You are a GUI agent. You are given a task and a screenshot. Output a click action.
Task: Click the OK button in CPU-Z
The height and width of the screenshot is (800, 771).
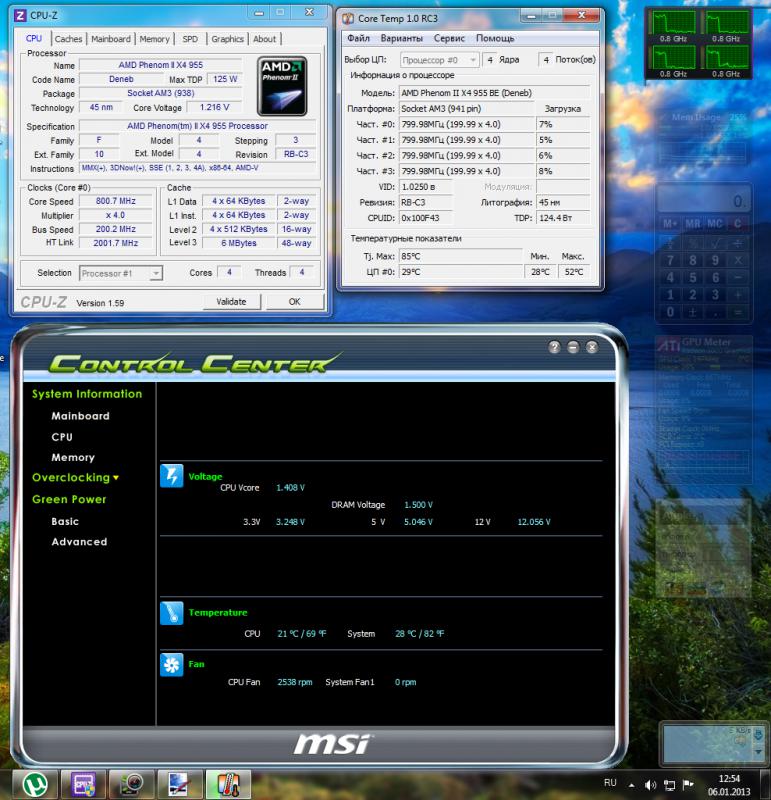click(x=294, y=301)
